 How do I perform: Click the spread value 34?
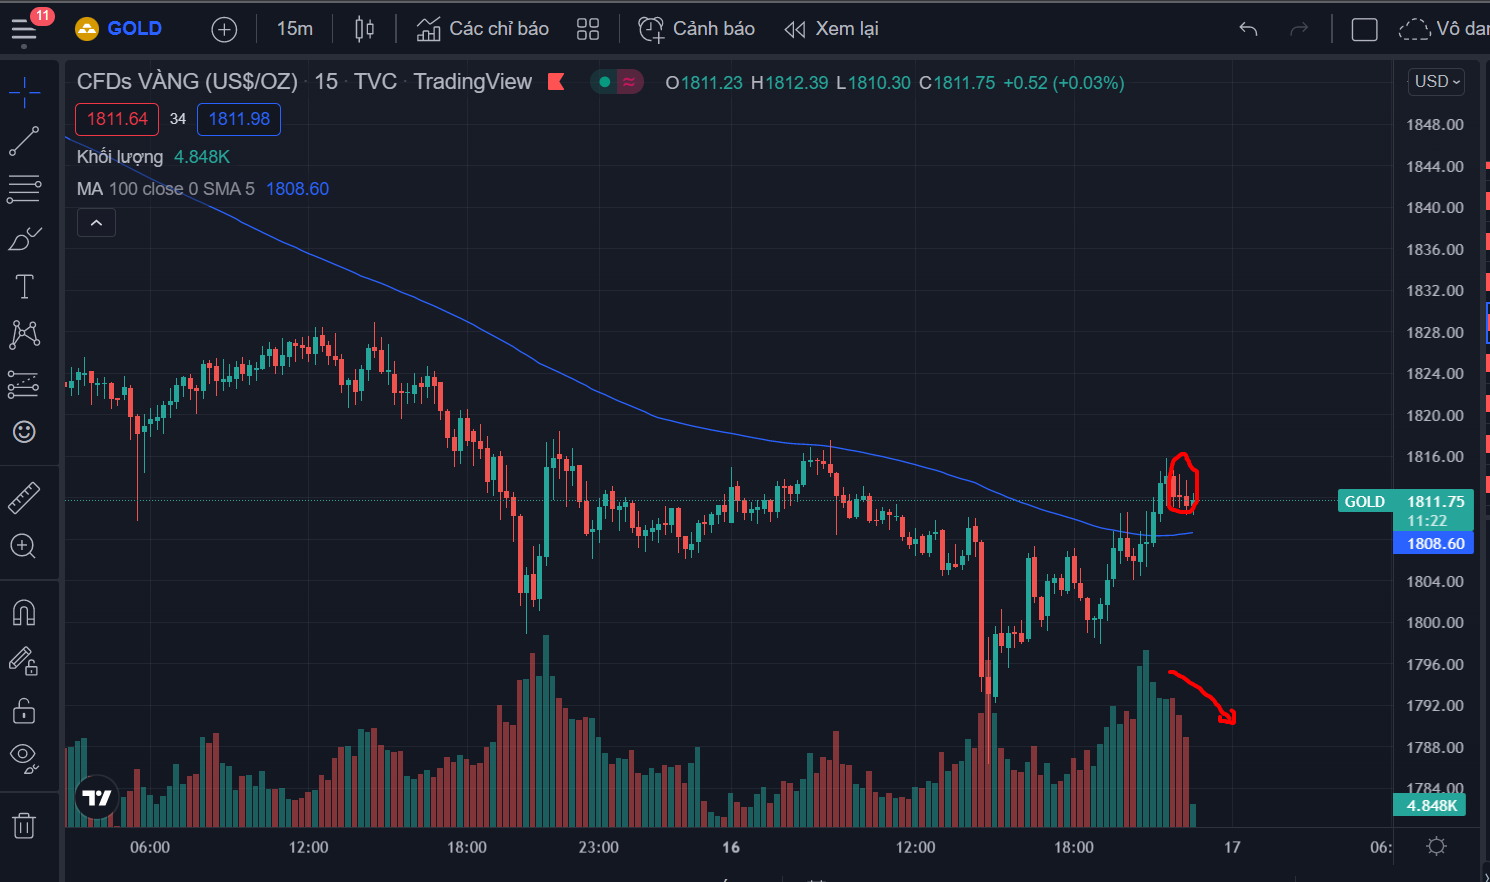pyautogui.click(x=178, y=119)
